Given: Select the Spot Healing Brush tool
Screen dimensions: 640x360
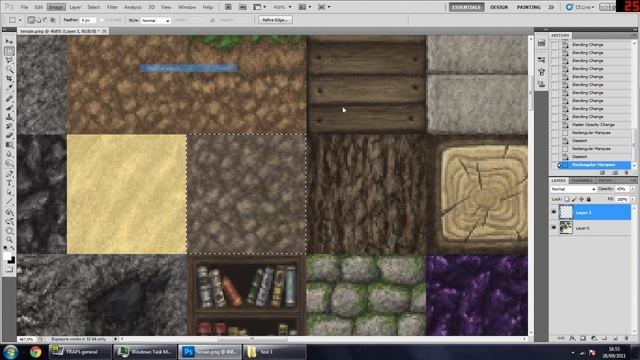Looking at the screenshot, I should point(9,98).
